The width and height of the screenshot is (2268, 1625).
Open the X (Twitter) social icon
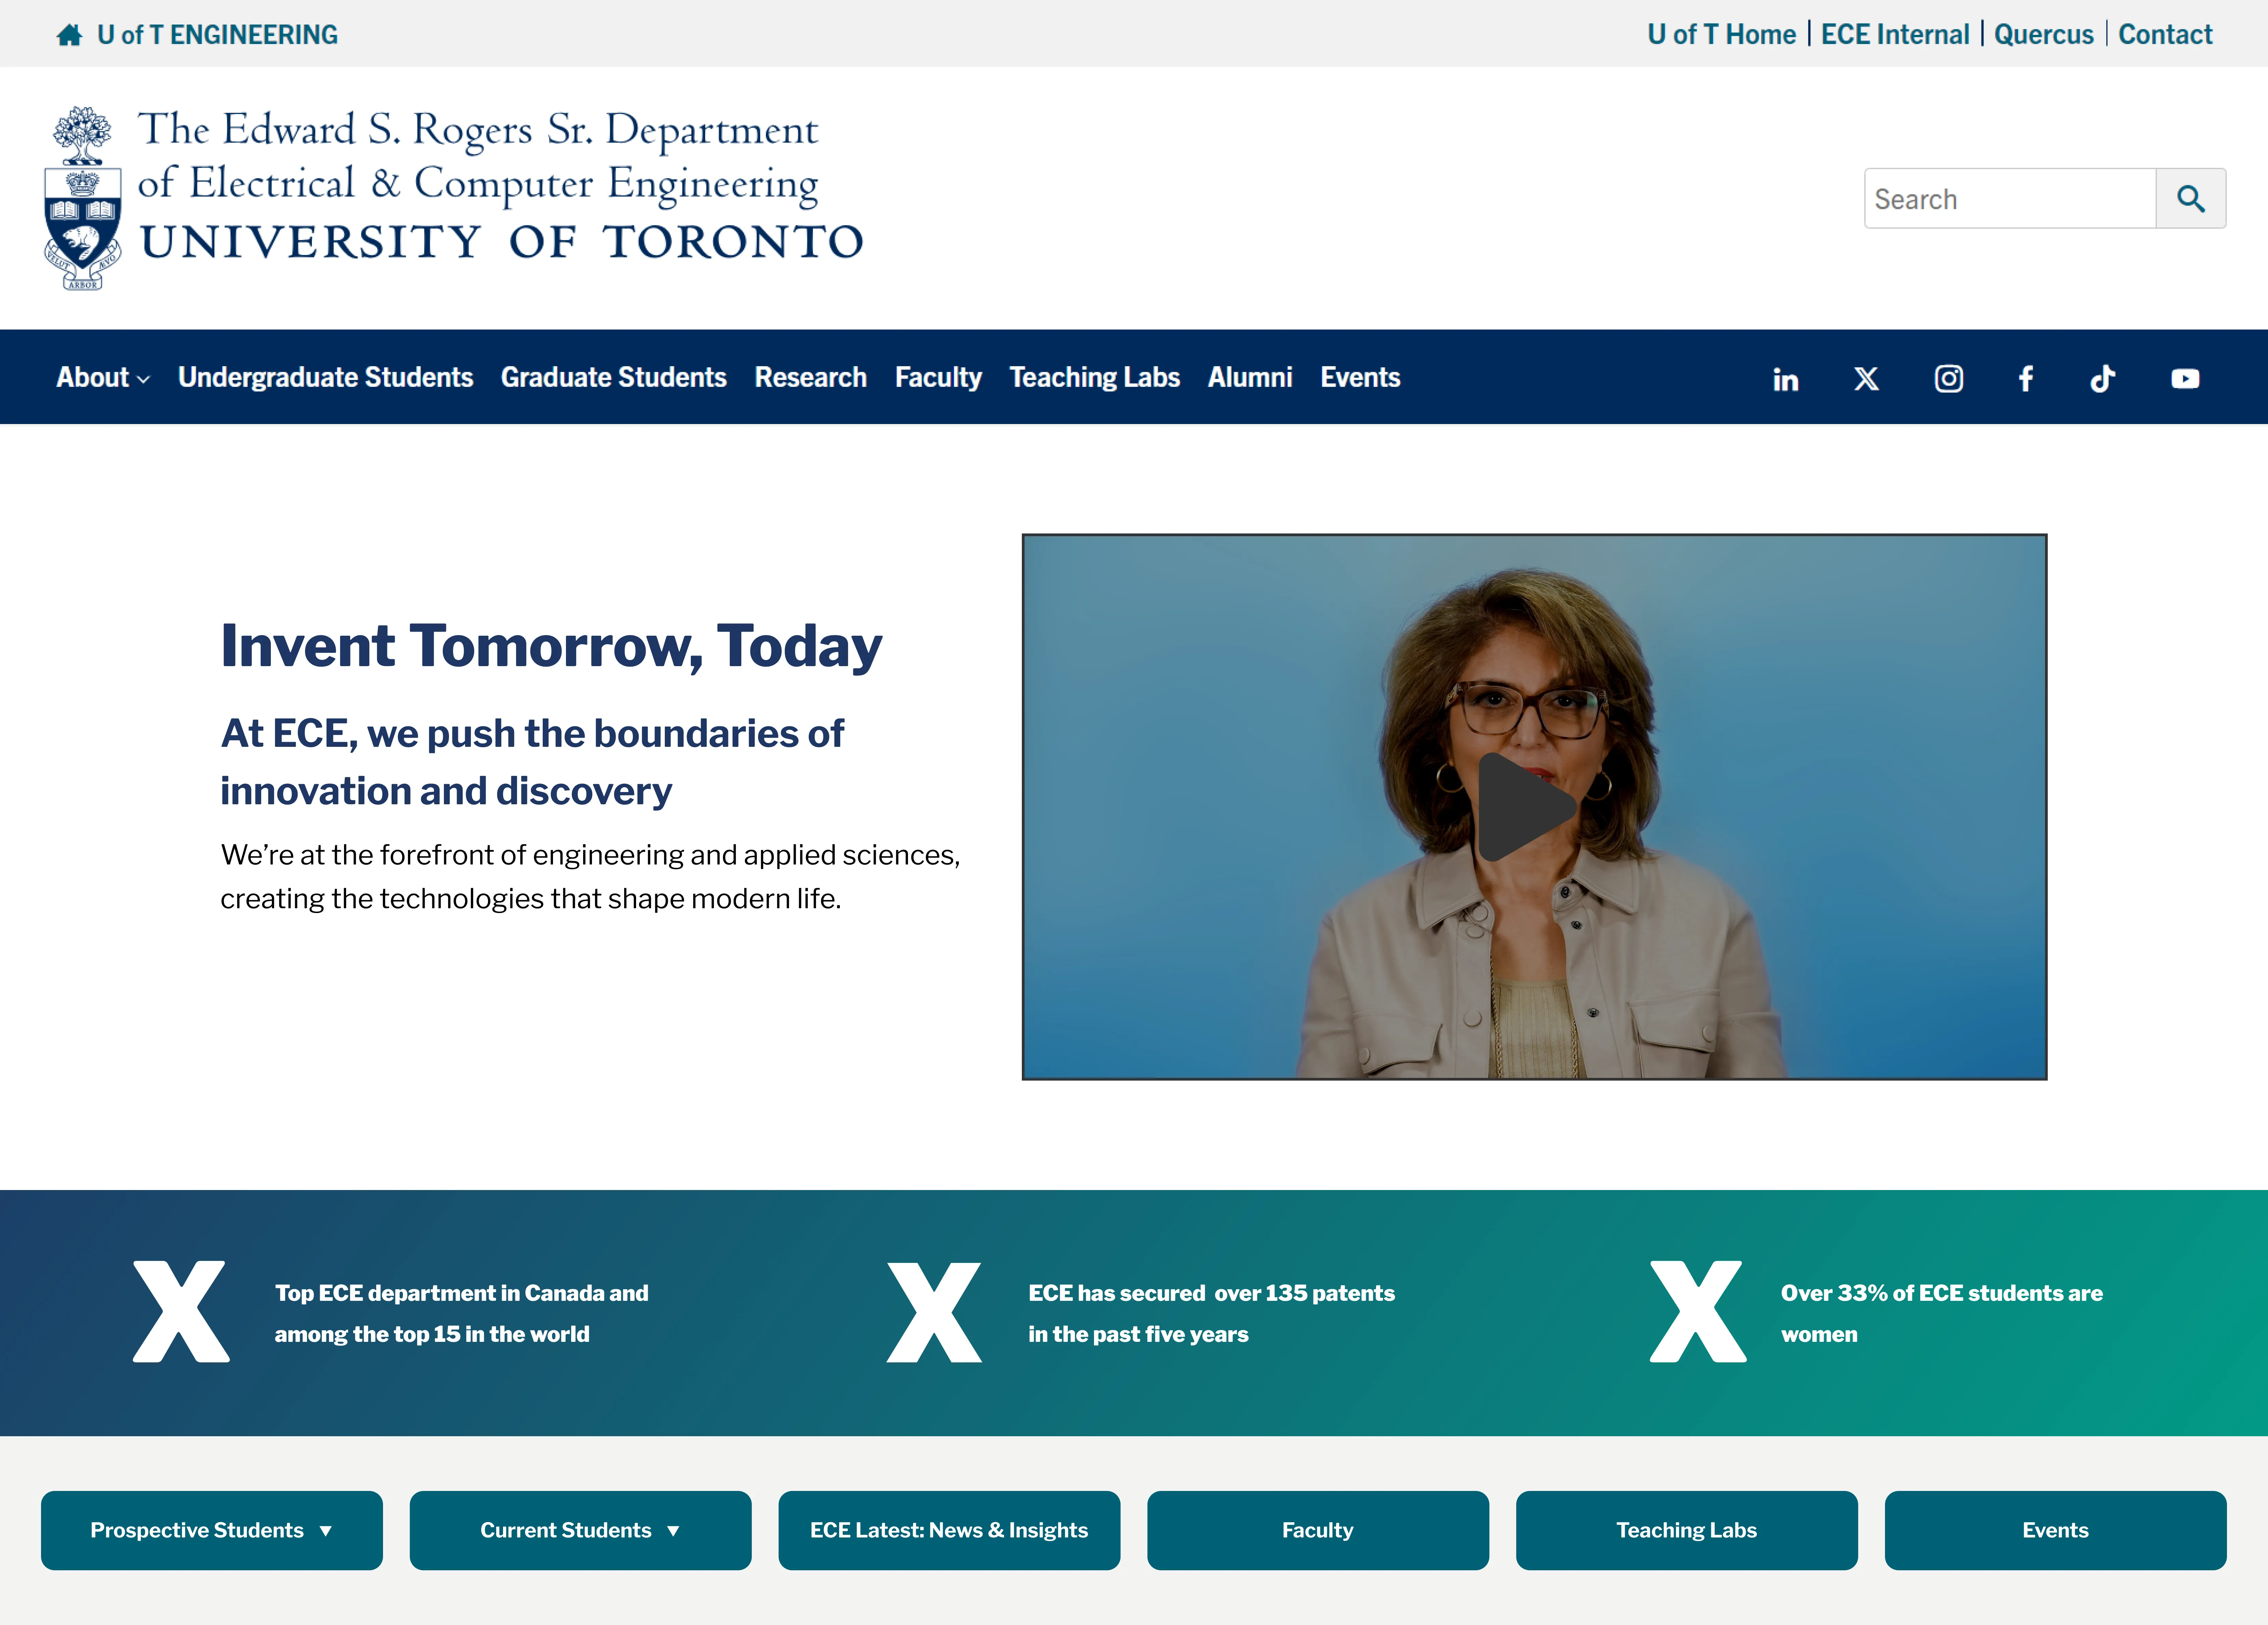[1866, 379]
